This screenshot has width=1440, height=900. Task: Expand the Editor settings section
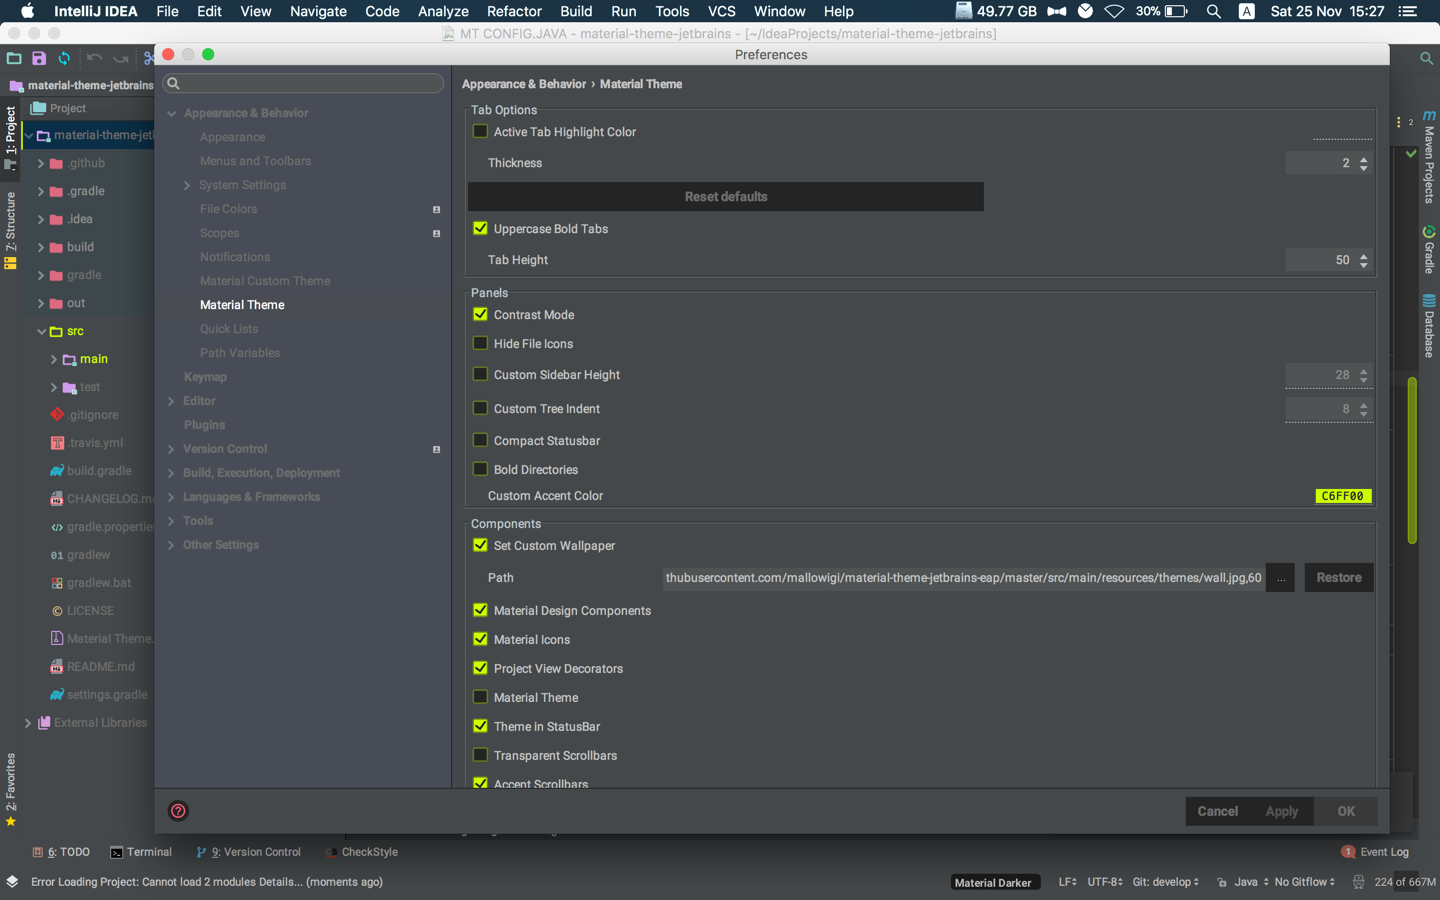pyautogui.click(x=171, y=400)
